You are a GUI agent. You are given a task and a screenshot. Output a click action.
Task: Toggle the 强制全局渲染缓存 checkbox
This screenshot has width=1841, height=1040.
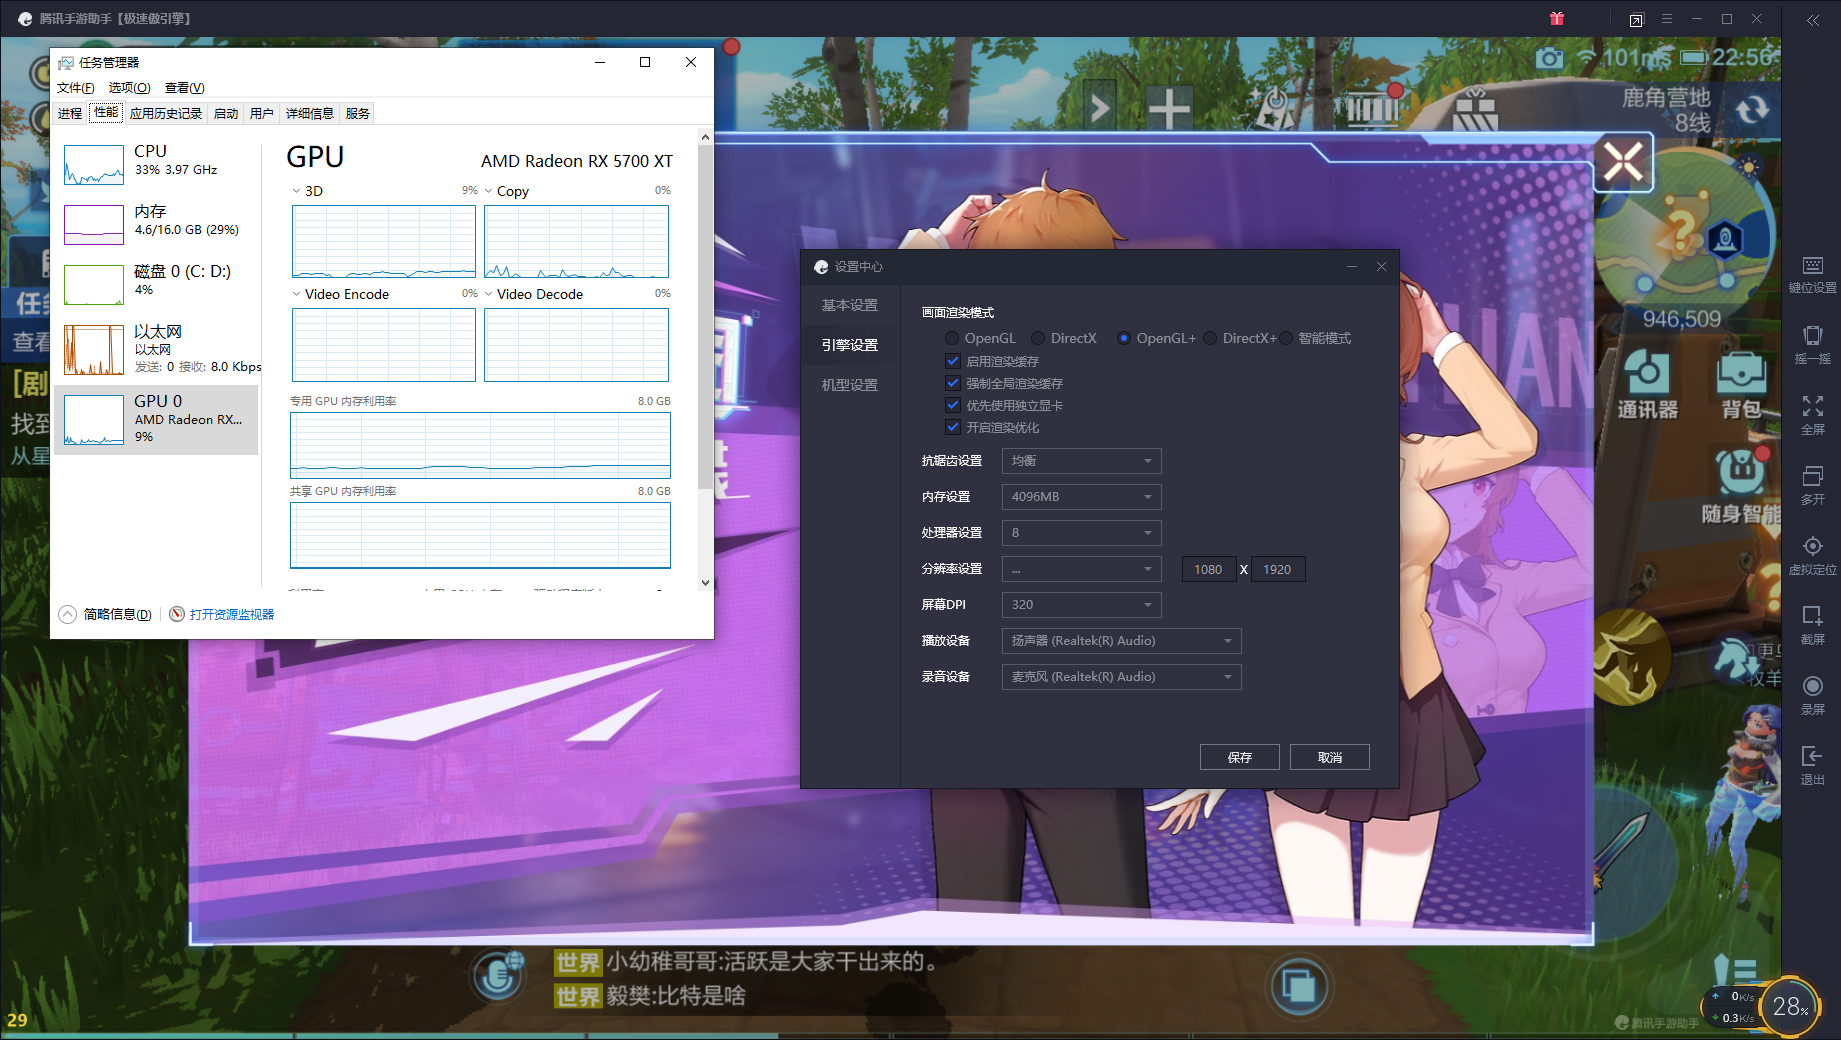(953, 383)
